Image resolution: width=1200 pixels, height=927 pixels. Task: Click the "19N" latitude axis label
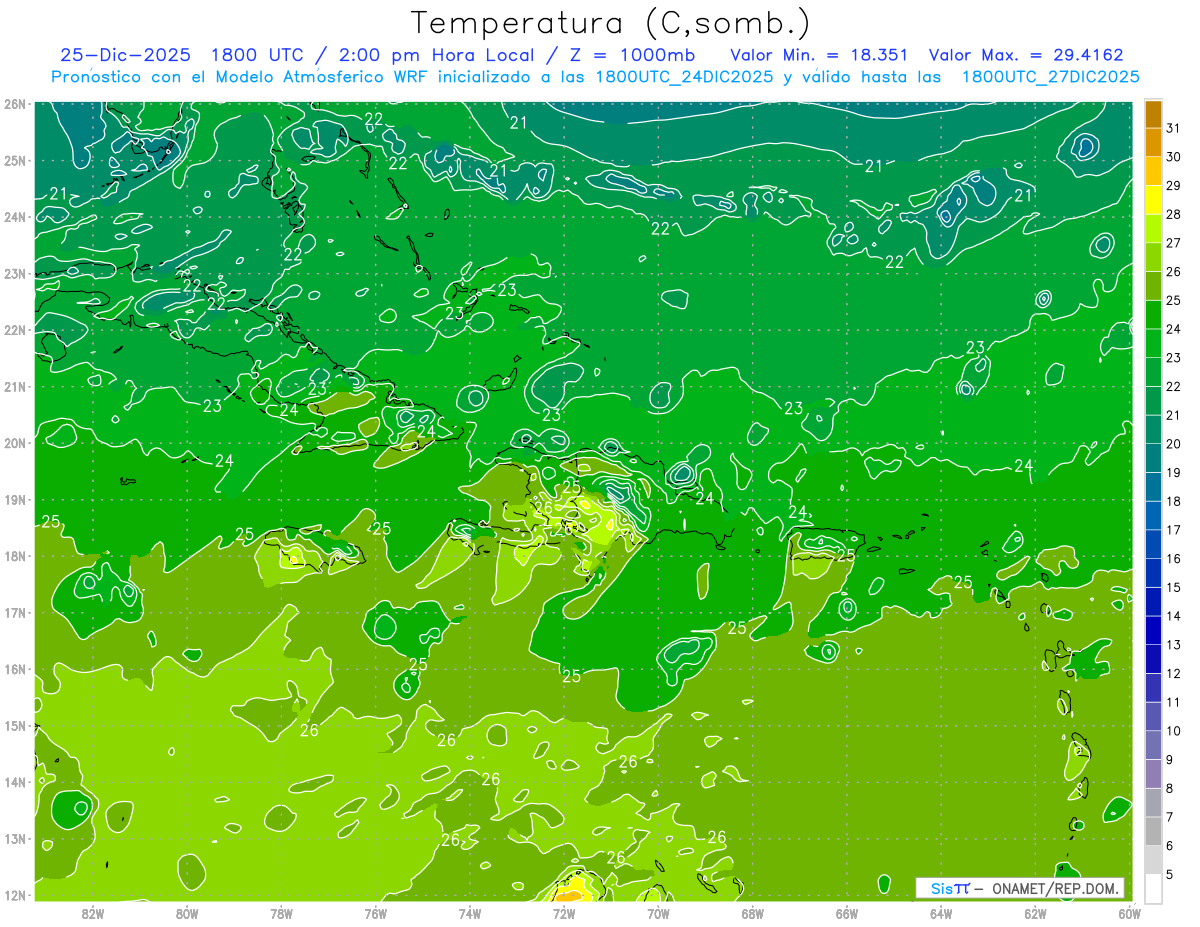pos(14,500)
